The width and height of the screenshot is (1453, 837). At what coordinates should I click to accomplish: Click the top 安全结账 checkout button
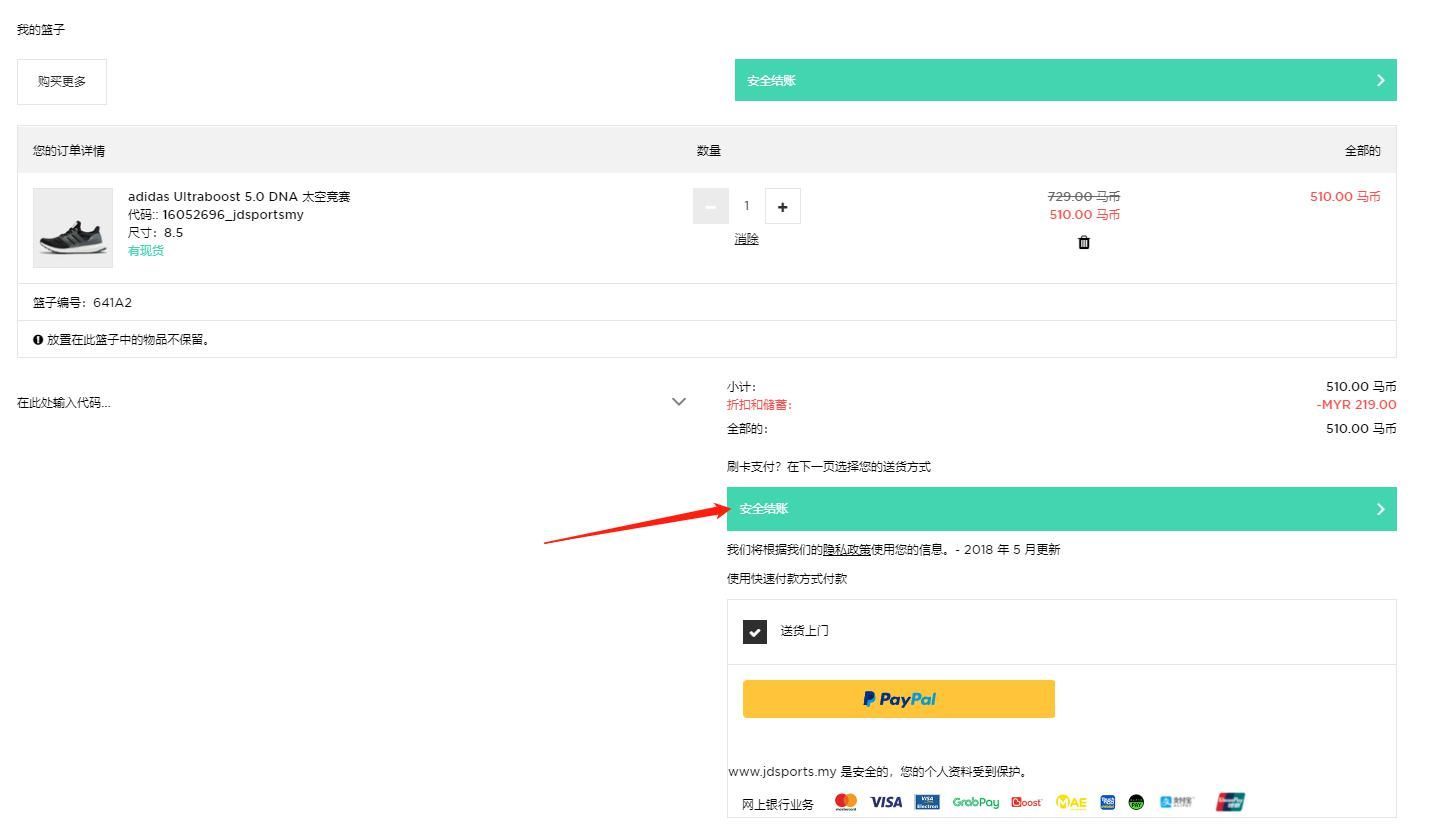point(1065,80)
